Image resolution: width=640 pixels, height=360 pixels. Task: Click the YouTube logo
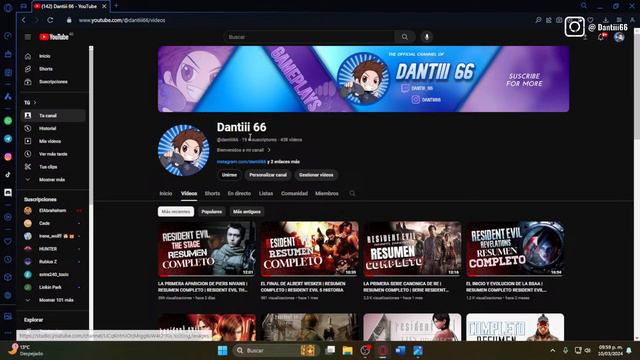54,37
